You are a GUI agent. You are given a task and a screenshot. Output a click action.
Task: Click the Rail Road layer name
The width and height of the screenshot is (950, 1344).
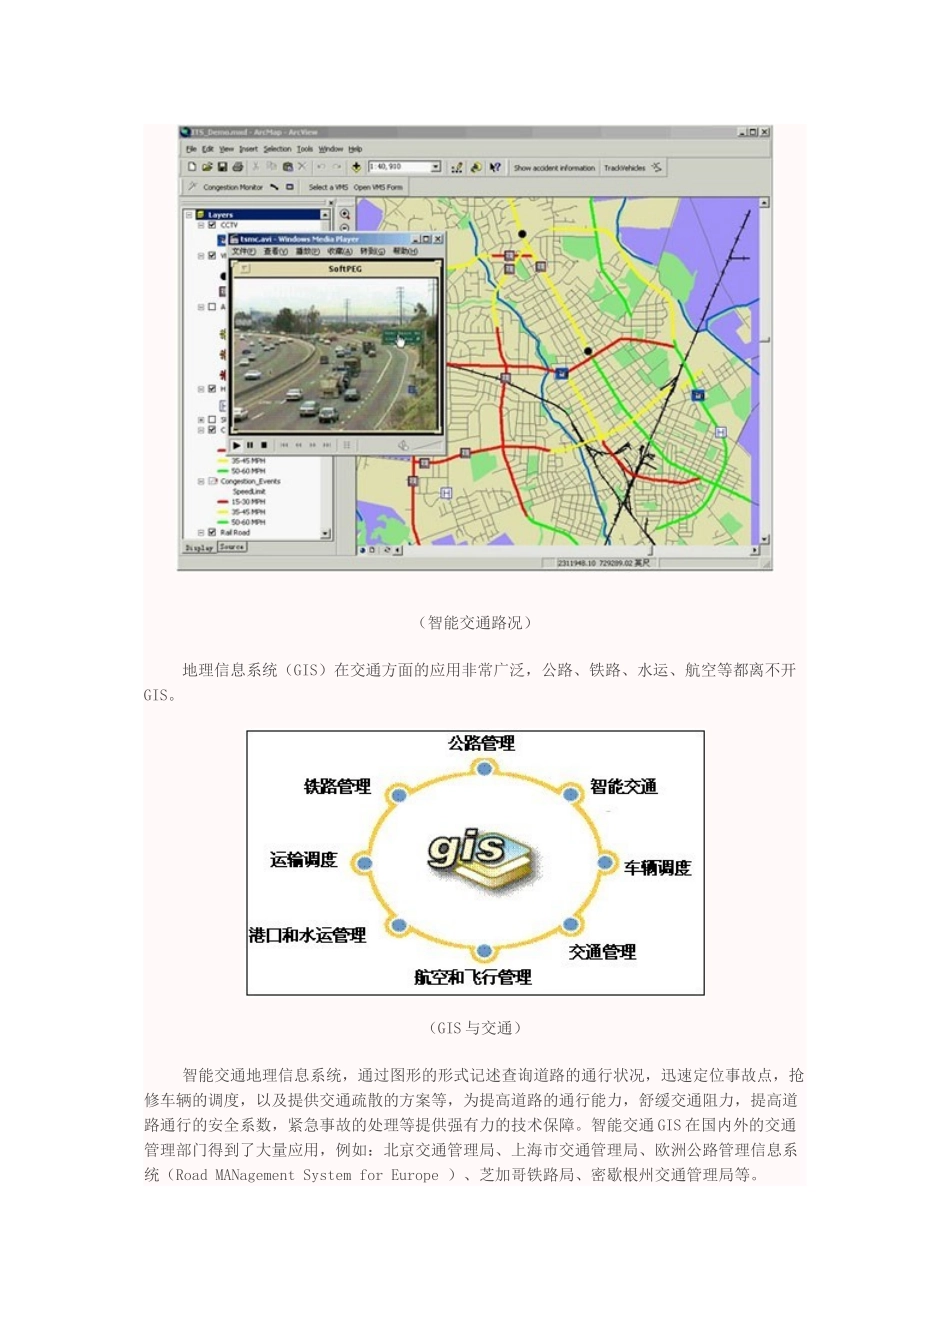point(235,532)
